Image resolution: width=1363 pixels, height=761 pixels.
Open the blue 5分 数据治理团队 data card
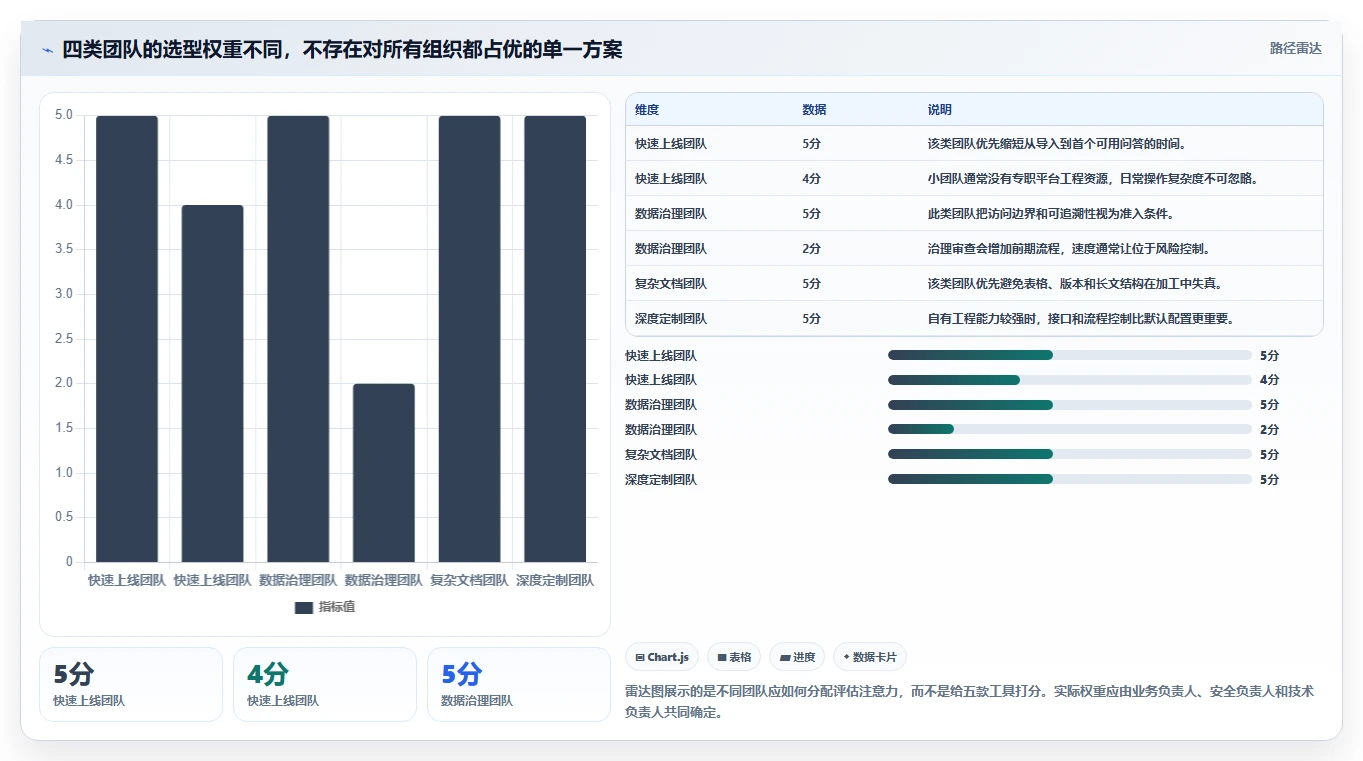pyautogui.click(x=519, y=684)
